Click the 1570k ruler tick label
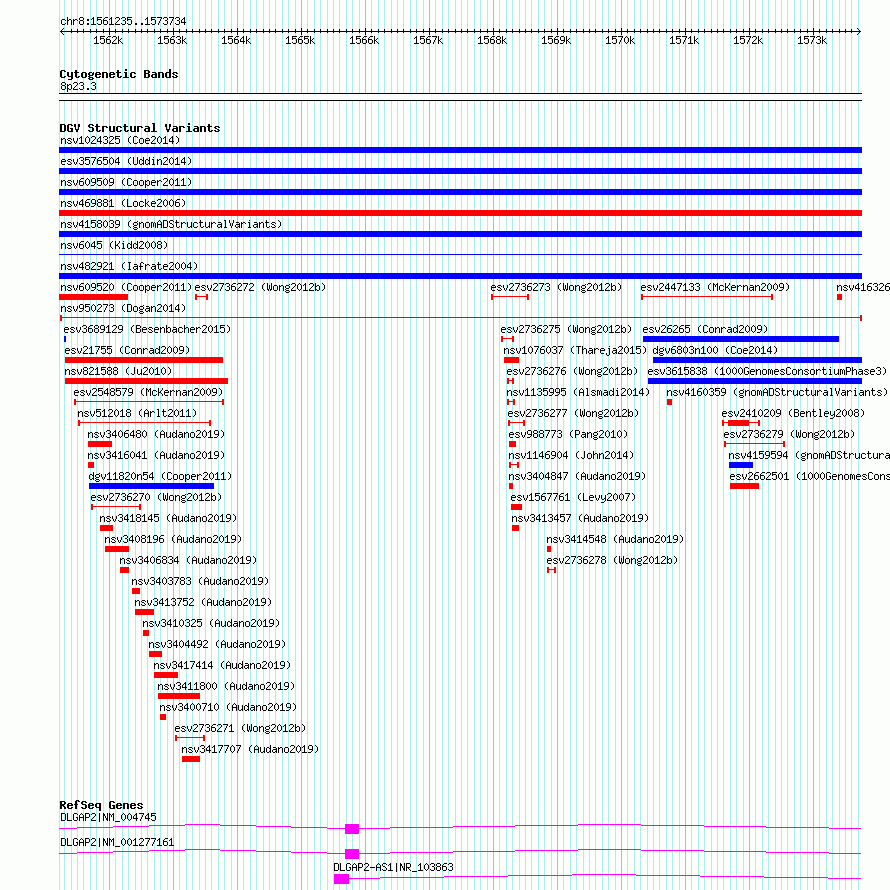The width and height of the screenshot is (890, 890). coord(620,40)
